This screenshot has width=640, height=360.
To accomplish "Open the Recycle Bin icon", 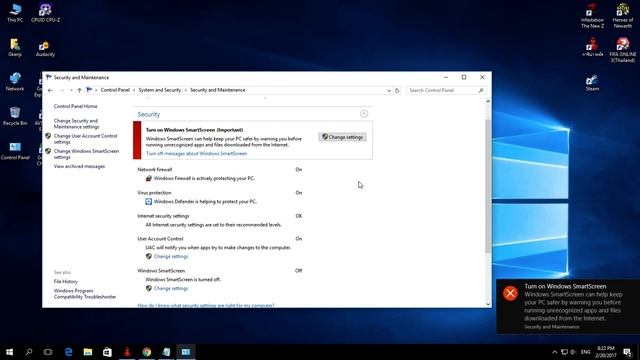I will point(15,116).
